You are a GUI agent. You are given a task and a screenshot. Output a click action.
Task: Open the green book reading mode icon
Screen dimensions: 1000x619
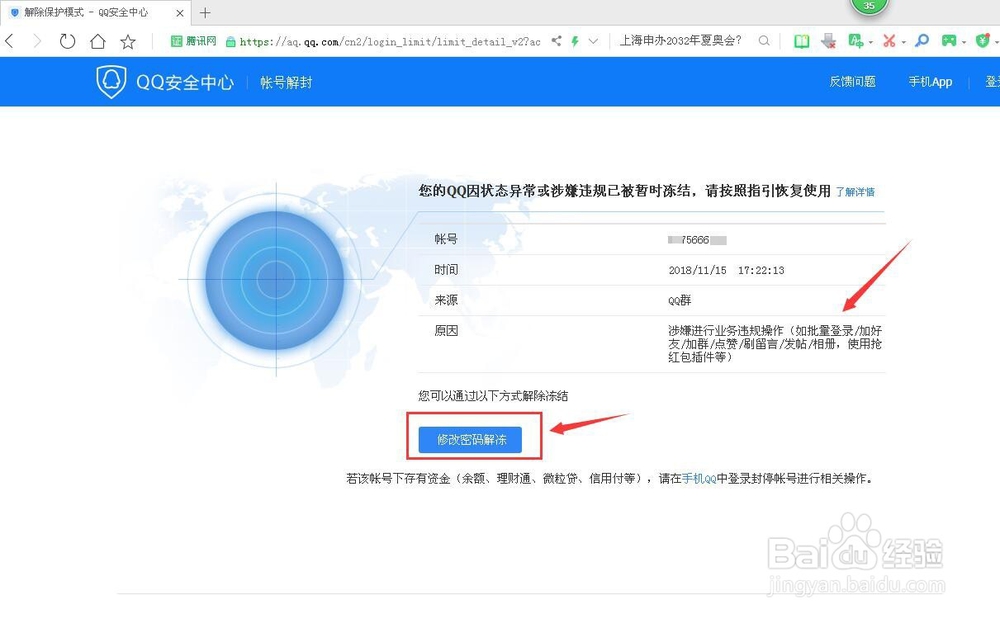click(x=802, y=41)
